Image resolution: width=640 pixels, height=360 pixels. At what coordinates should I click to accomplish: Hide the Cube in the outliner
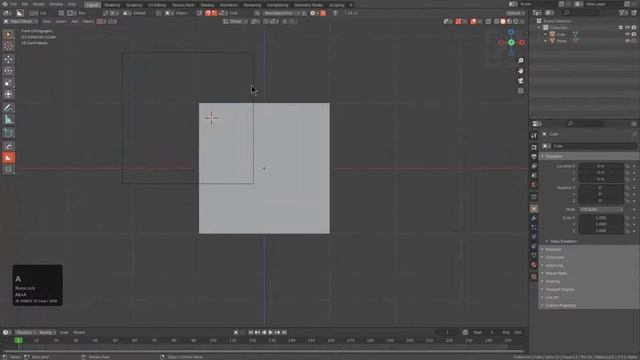click(627, 34)
